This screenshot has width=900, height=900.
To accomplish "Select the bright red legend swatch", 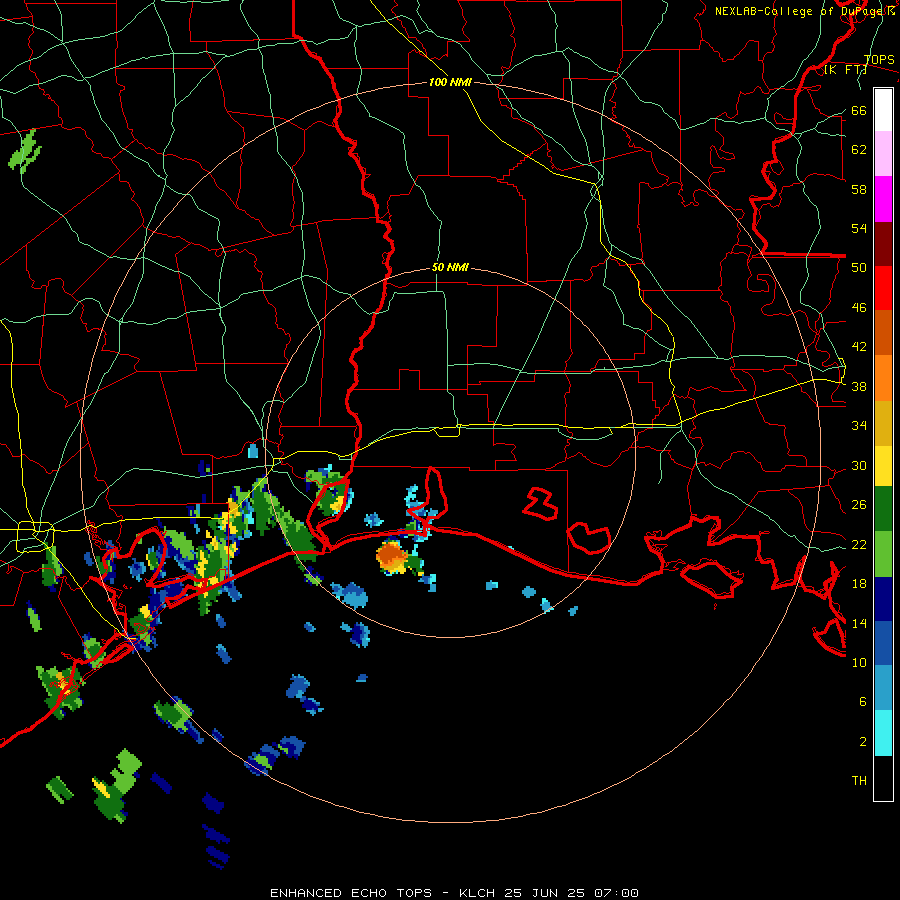I will [x=883, y=288].
